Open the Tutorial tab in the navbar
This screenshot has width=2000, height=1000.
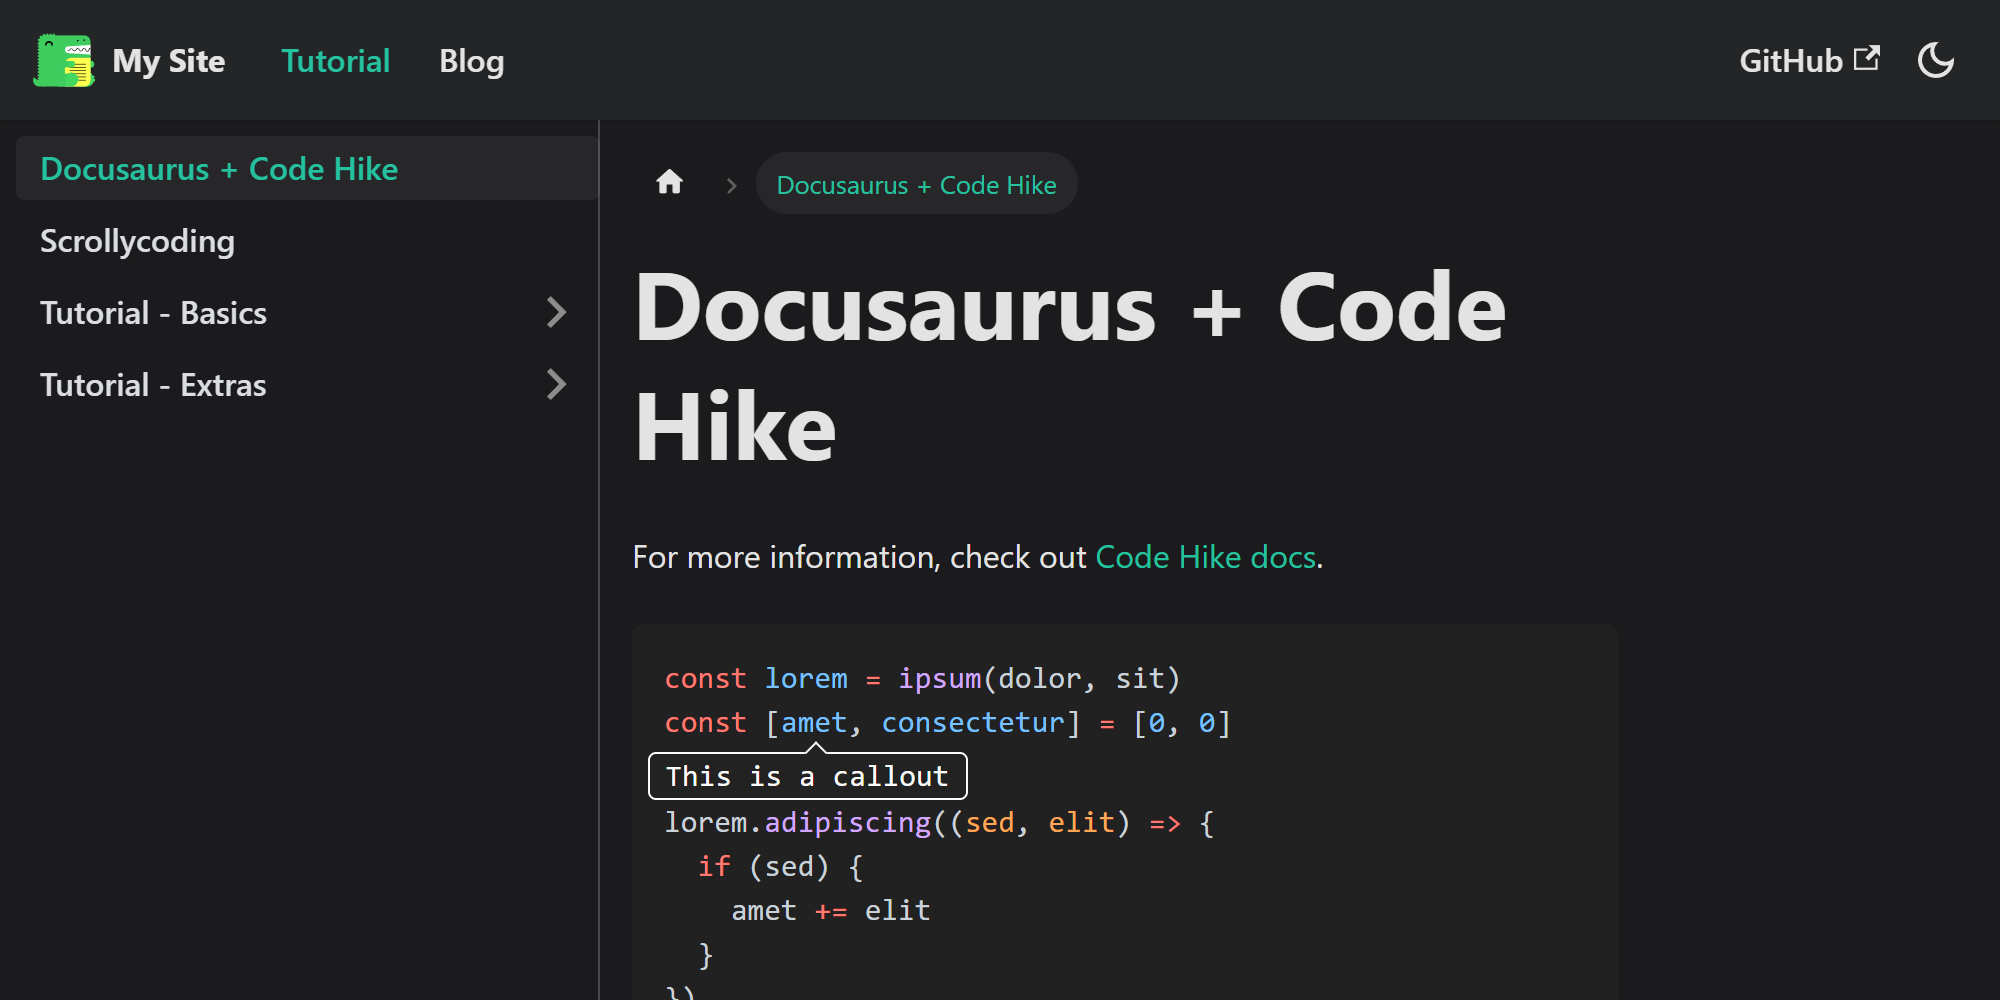tap(335, 61)
